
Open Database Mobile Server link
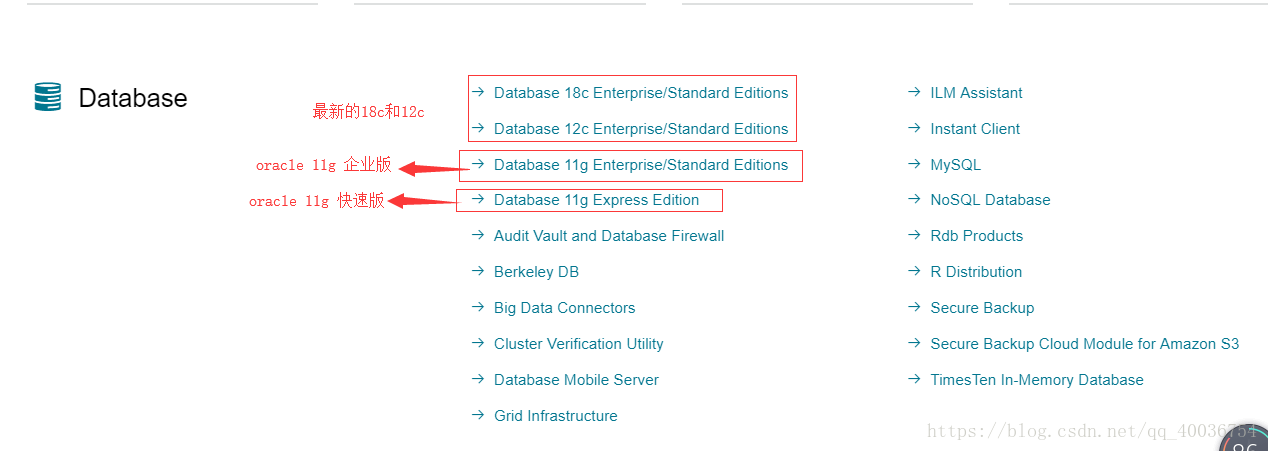[576, 380]
